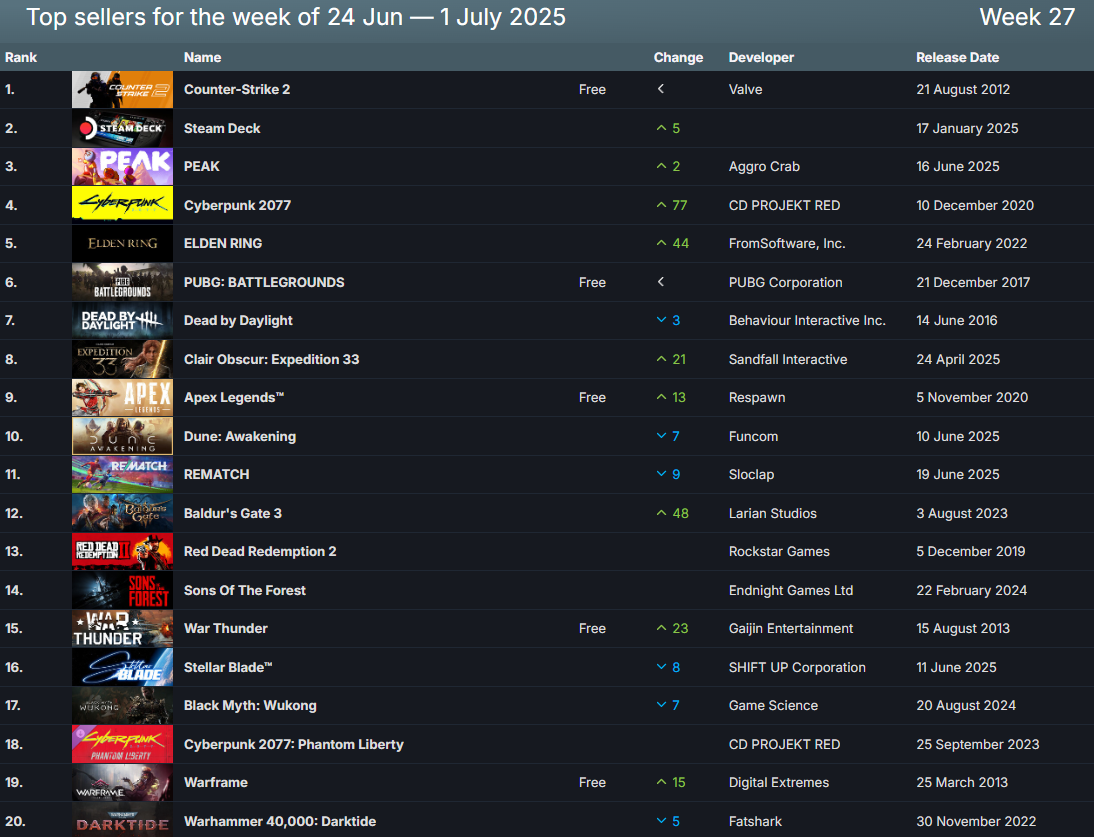Click the Free label for Warframe
Screen dimensions: 1094x837
click(x=592, y=783)
